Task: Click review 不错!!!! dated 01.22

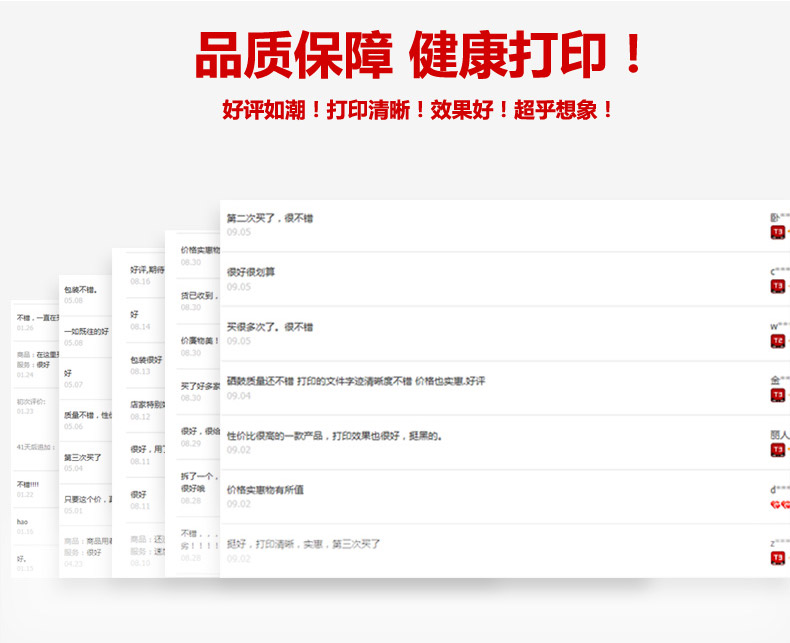Action: click(28, 484)
